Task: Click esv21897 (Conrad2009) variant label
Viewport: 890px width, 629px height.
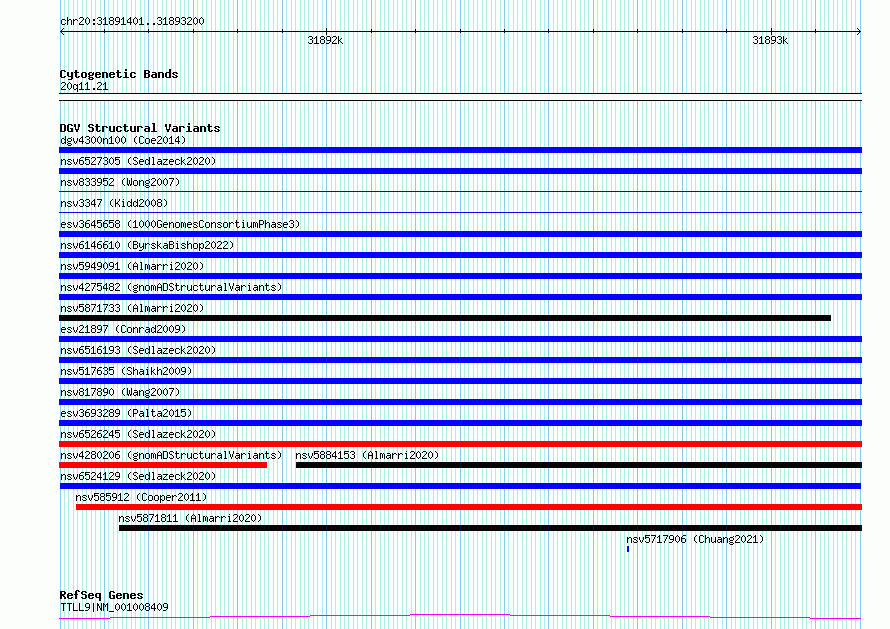Action: 123,329
